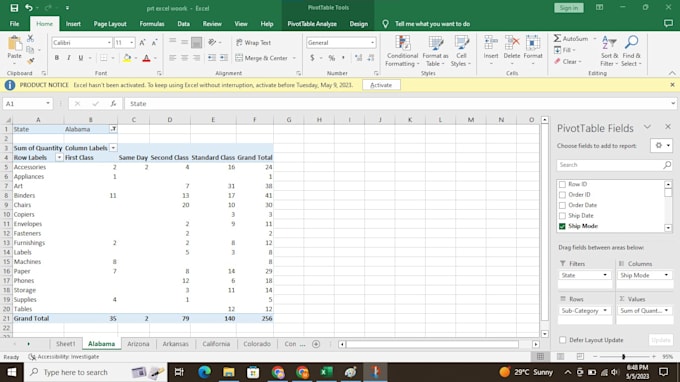Image resolution: width=680 pixels, height=382 pixels.
Task: Open the File menu
Action: click(14, 24)
